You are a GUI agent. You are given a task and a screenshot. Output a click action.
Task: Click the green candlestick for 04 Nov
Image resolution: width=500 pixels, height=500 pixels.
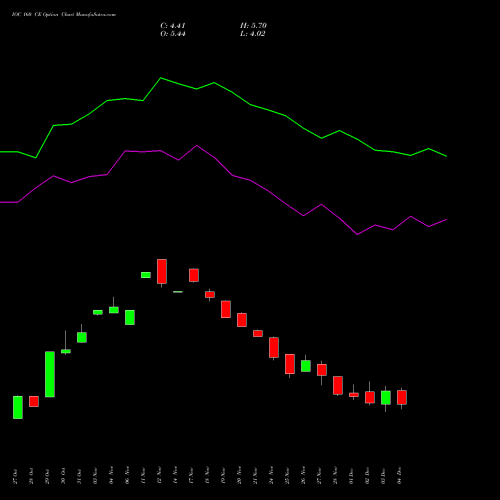[114, 310]
